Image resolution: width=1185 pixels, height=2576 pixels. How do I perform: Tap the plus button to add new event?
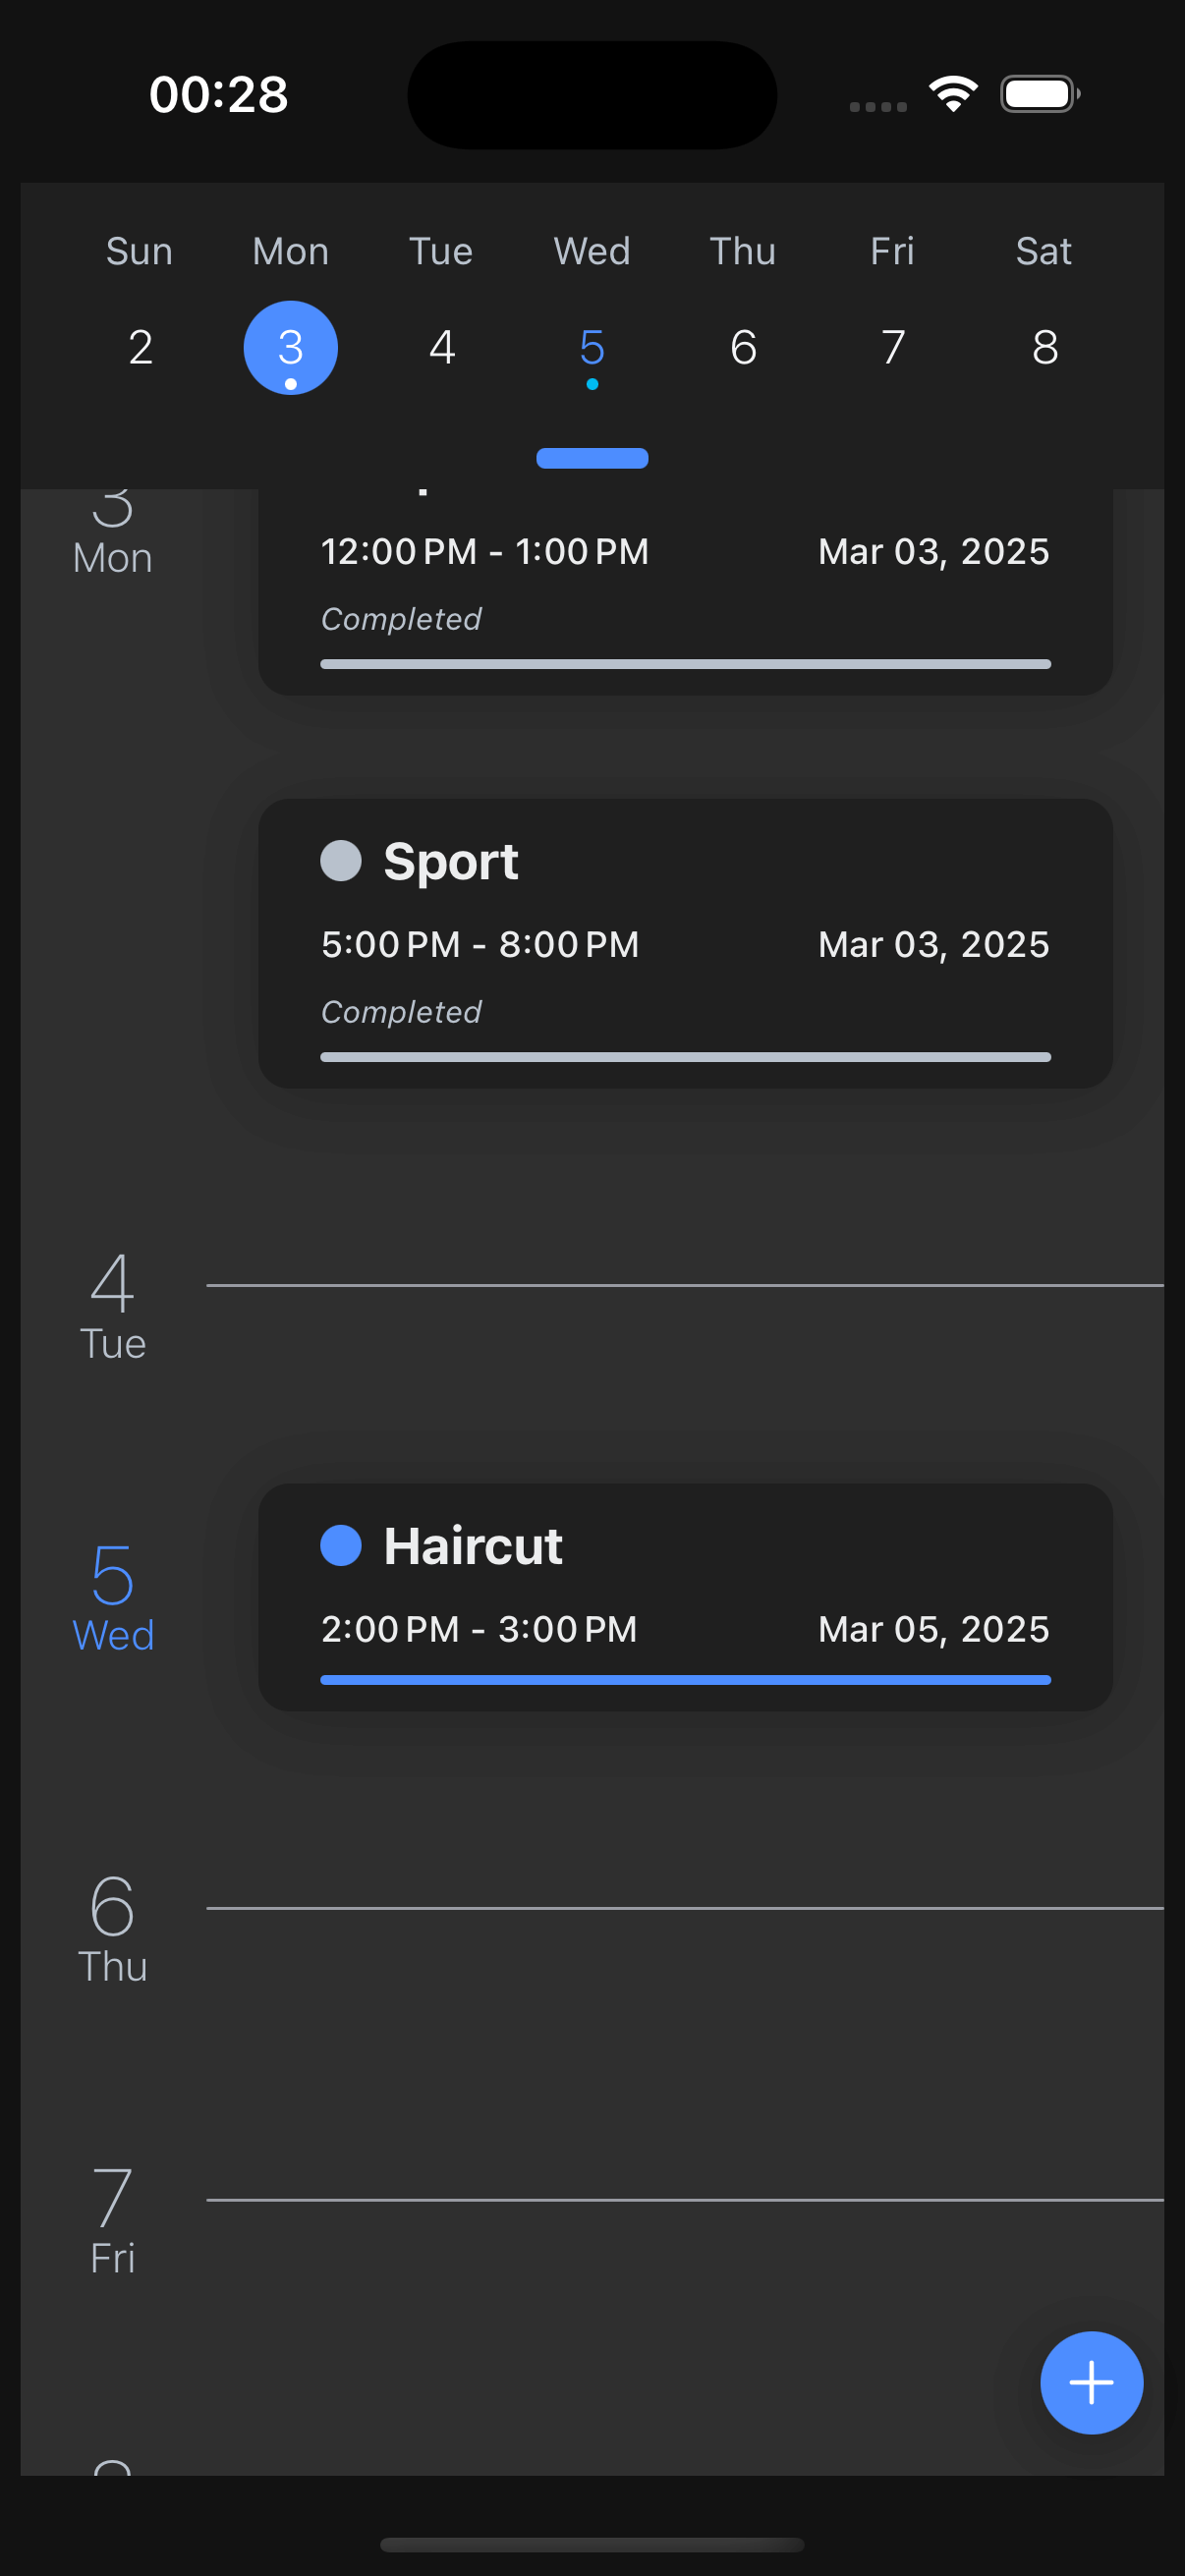(1091, 2383)
